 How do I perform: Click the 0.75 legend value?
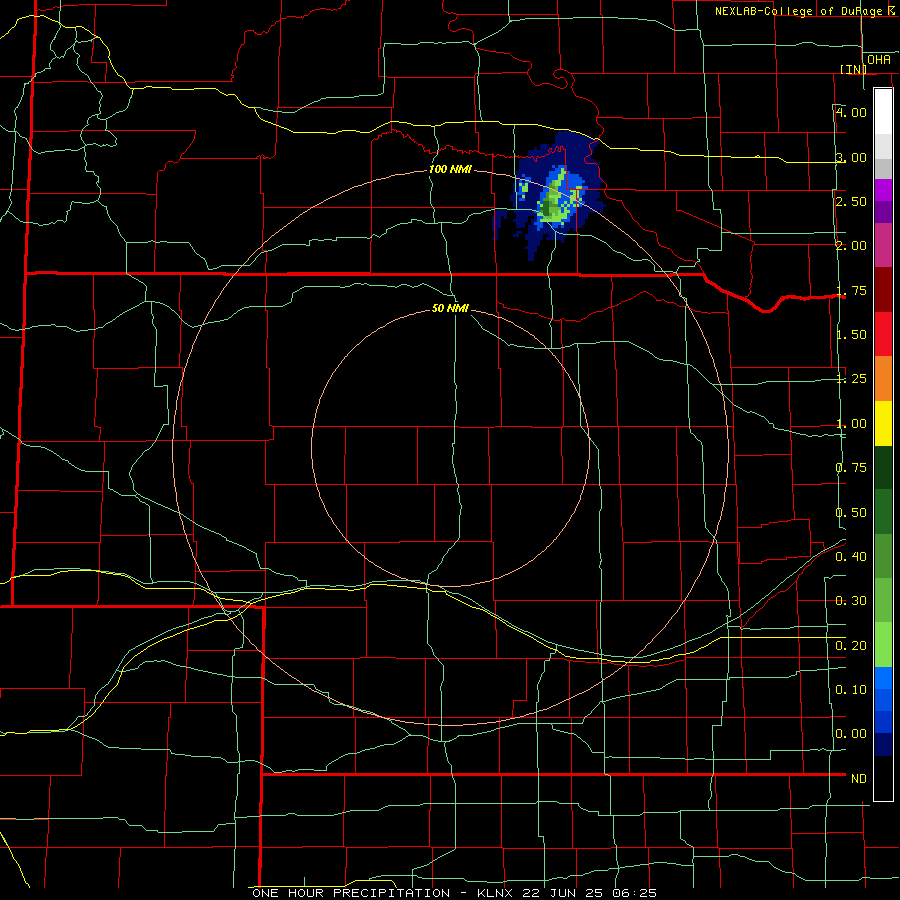tap(851, 468)
